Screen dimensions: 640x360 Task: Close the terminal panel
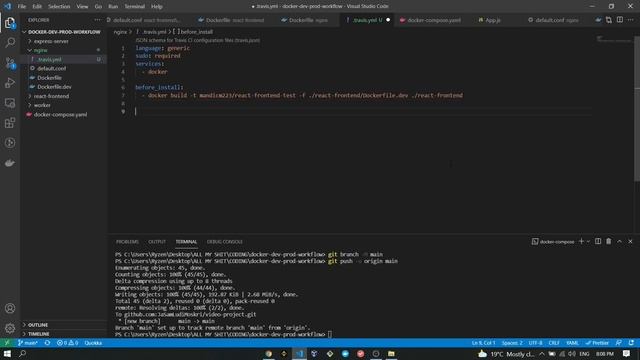point(630,242)
